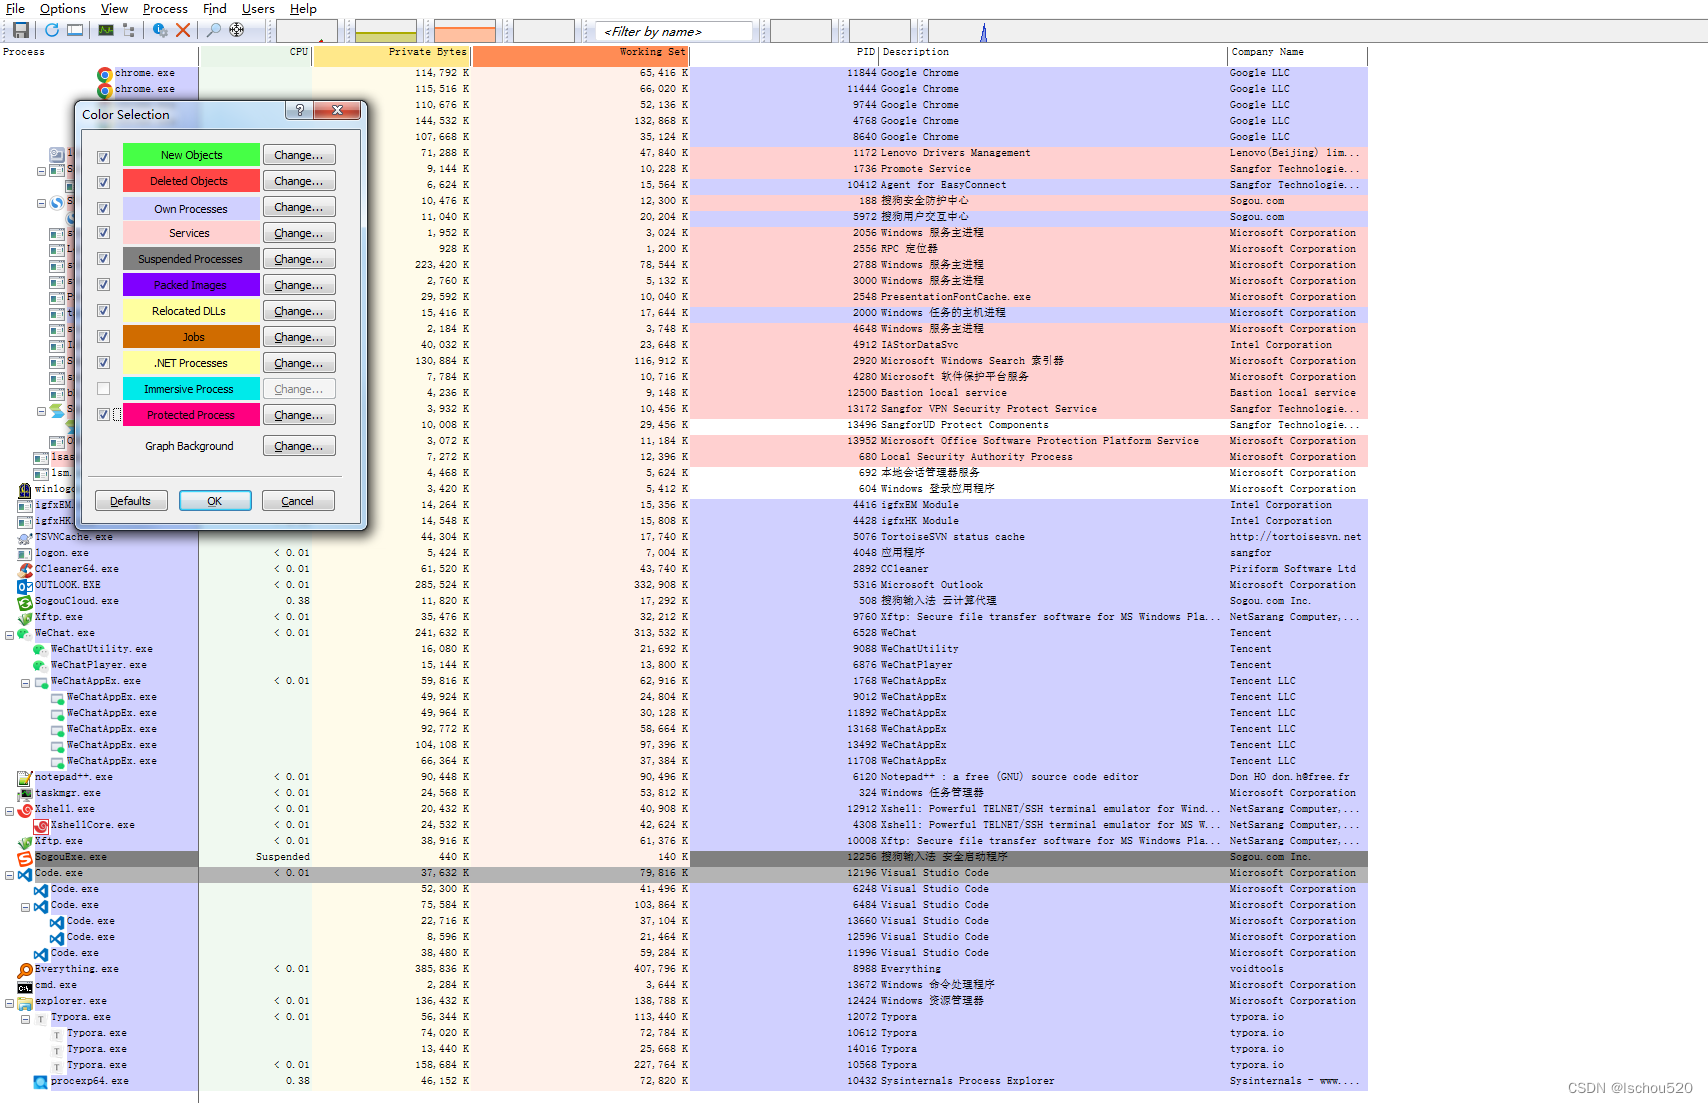Collapse the parent WeChatAppEx.exe tree node
Screen dimensions: 1708x1103
[25, 683]
